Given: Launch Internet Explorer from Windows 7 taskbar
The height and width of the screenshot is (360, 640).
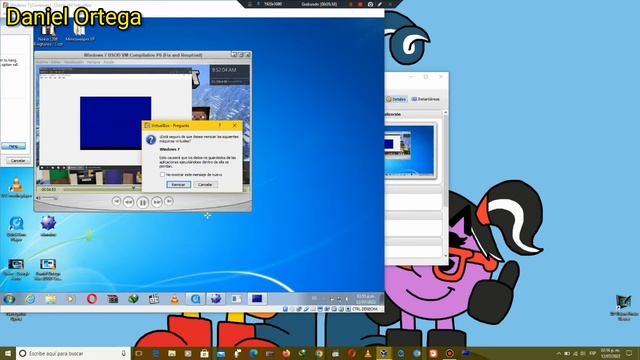Looking at the screenshot, I should (x=30, y=299).
